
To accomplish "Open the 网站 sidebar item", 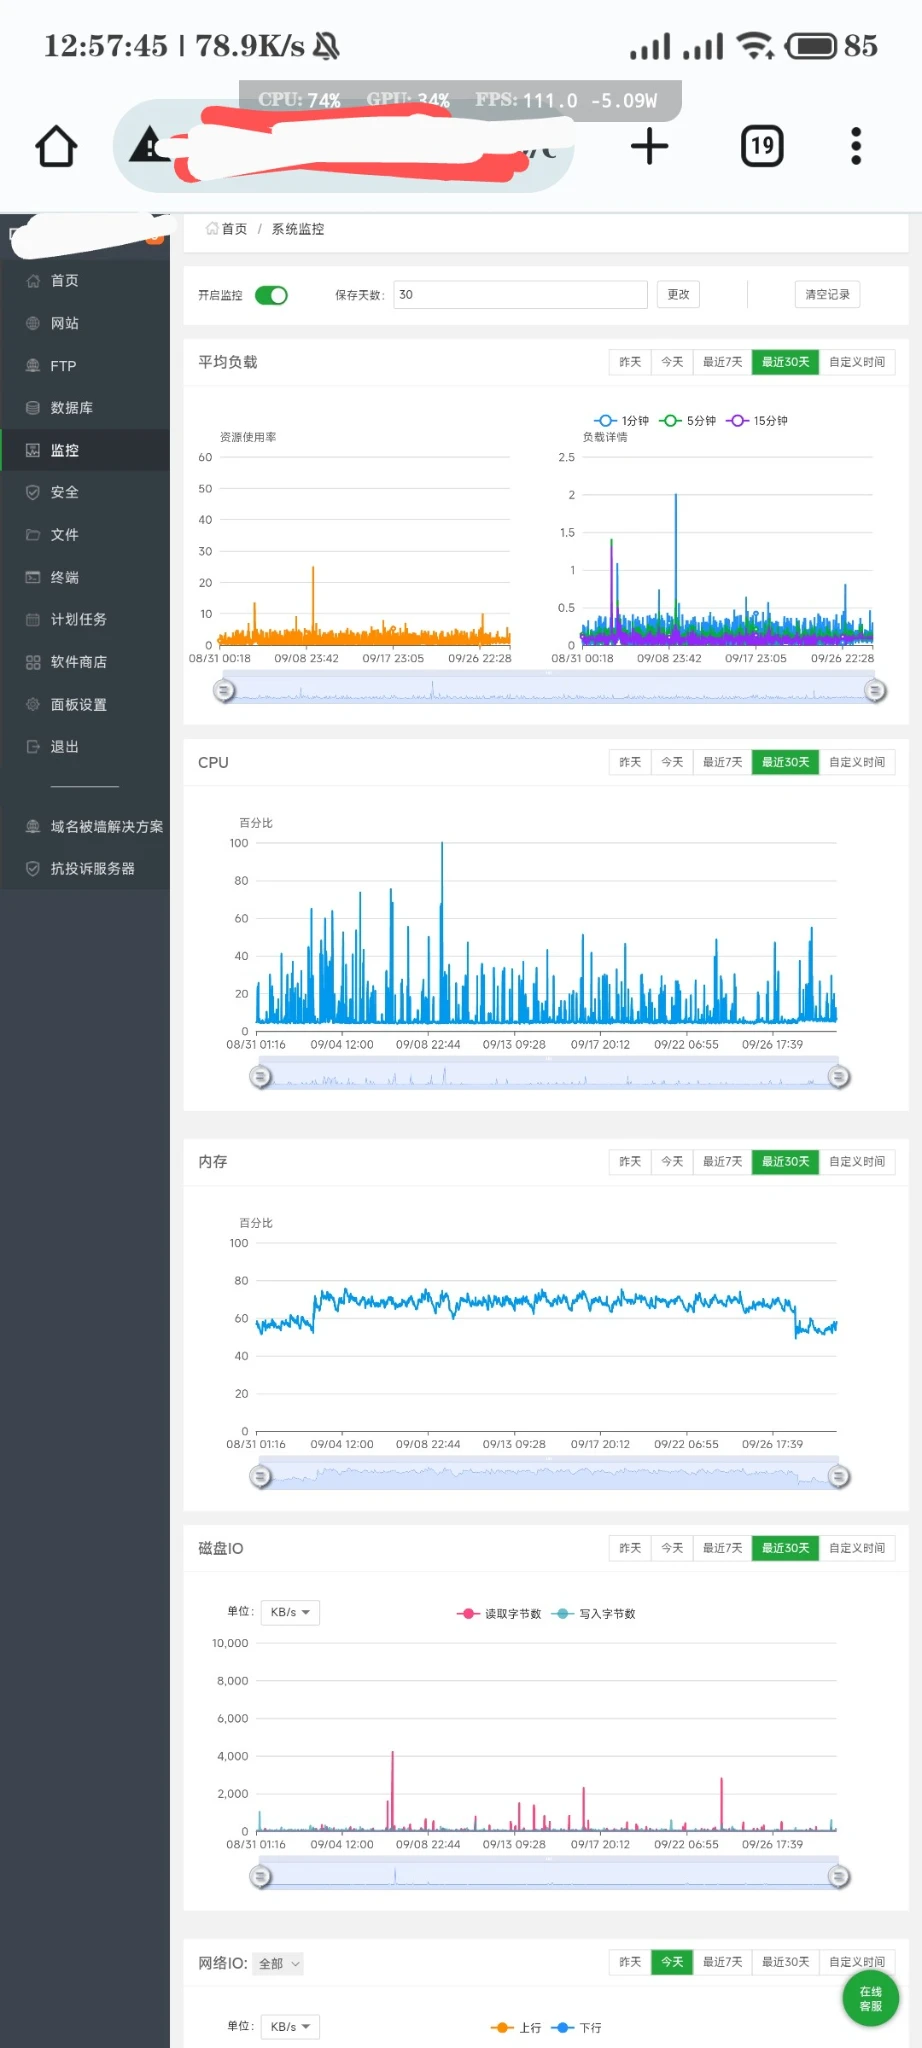I will 65,323.
